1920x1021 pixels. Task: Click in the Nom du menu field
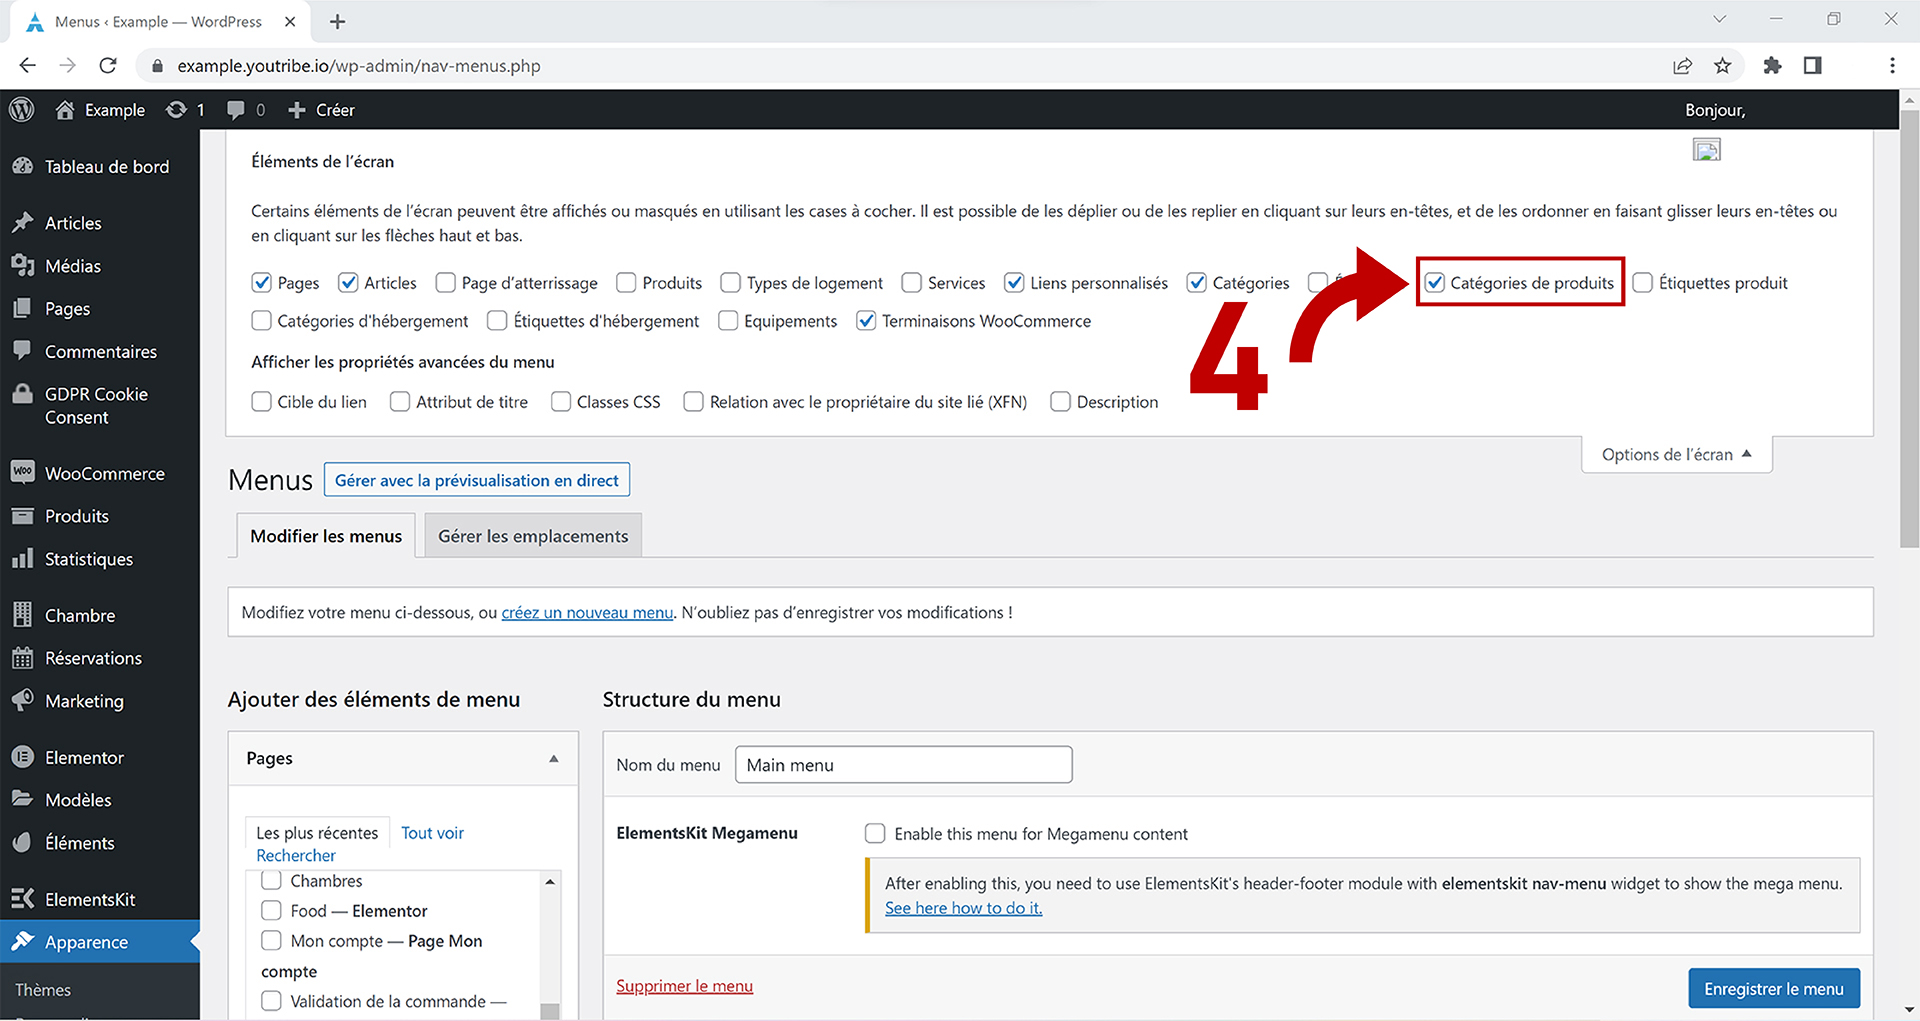click(x=903, y=765)
